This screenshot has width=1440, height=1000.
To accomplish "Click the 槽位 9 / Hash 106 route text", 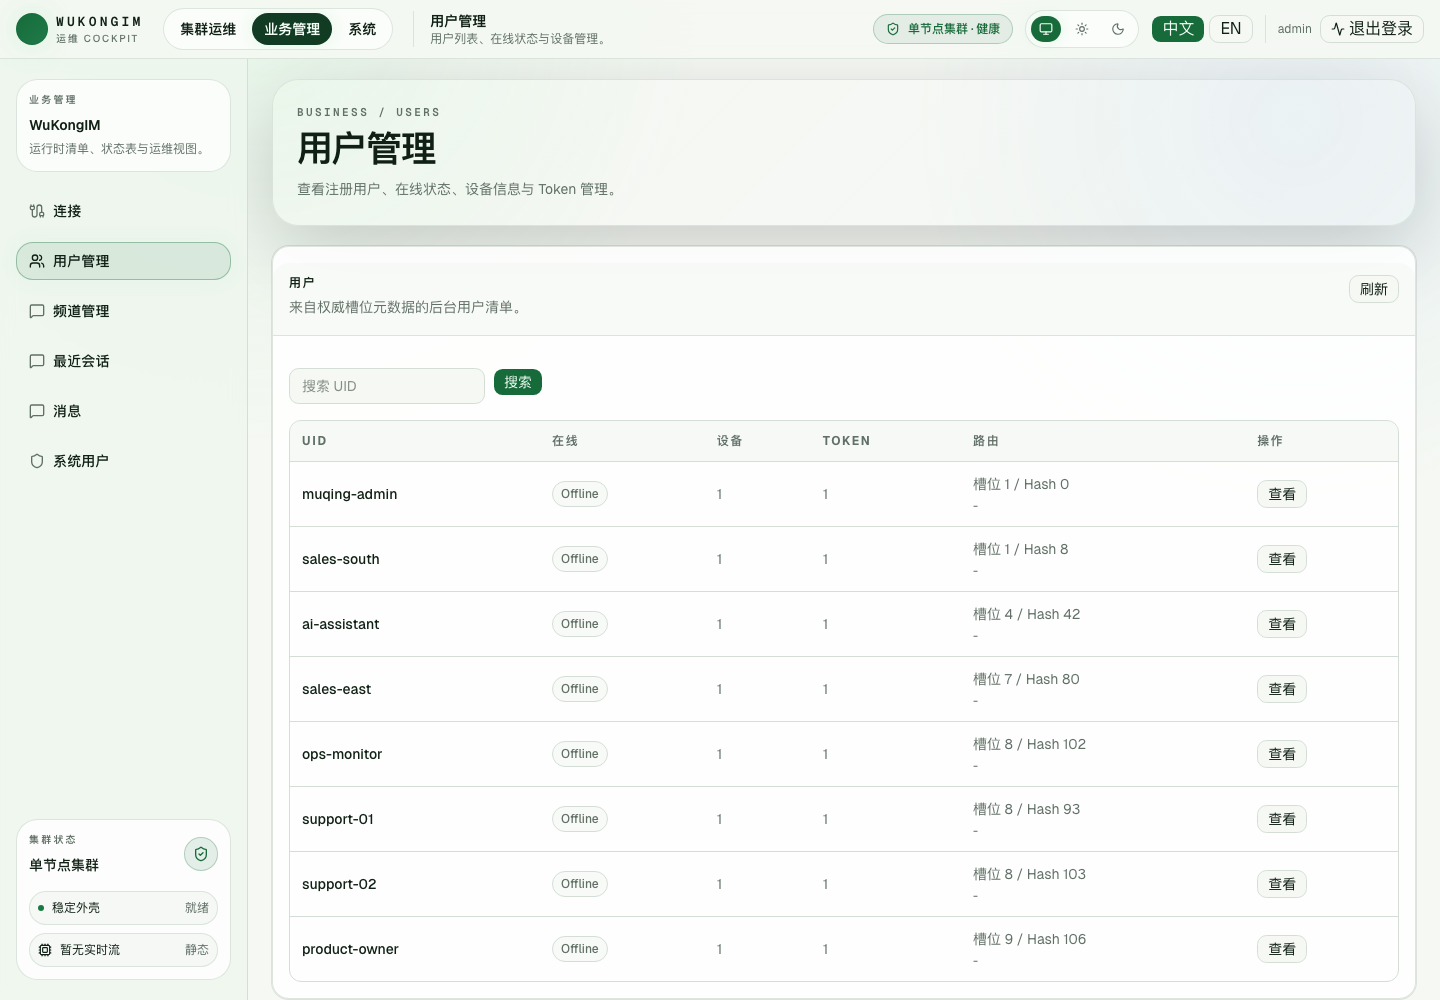I will tap(1029, 939).
